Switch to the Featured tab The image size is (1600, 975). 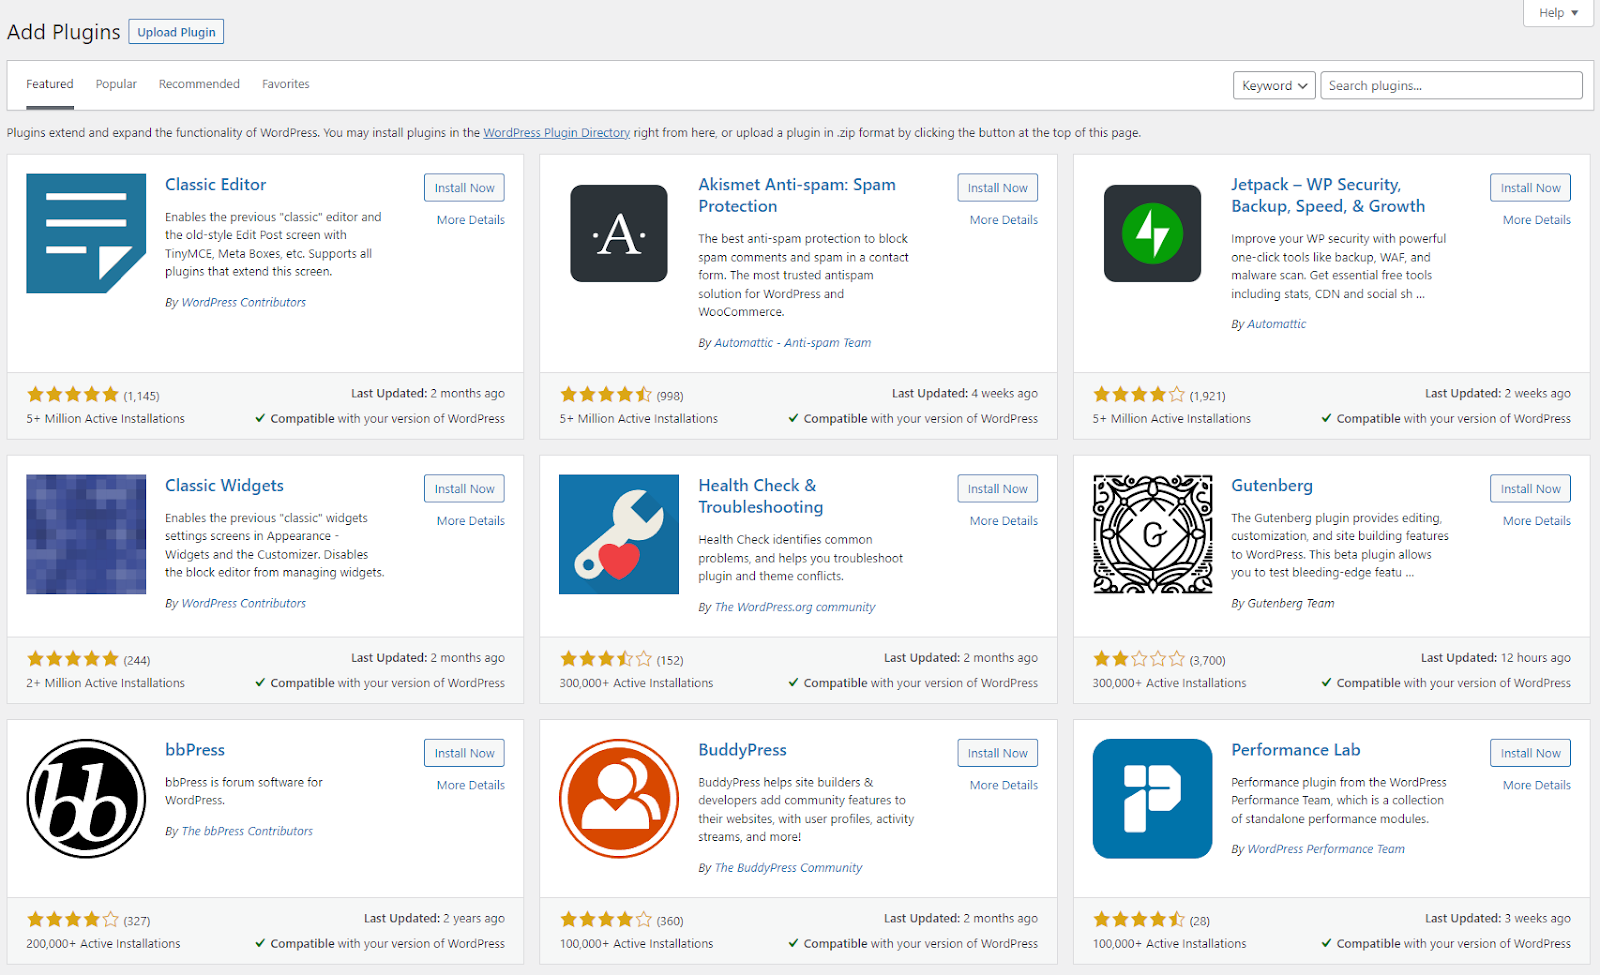pyautogui.click(x=50, y=84)
